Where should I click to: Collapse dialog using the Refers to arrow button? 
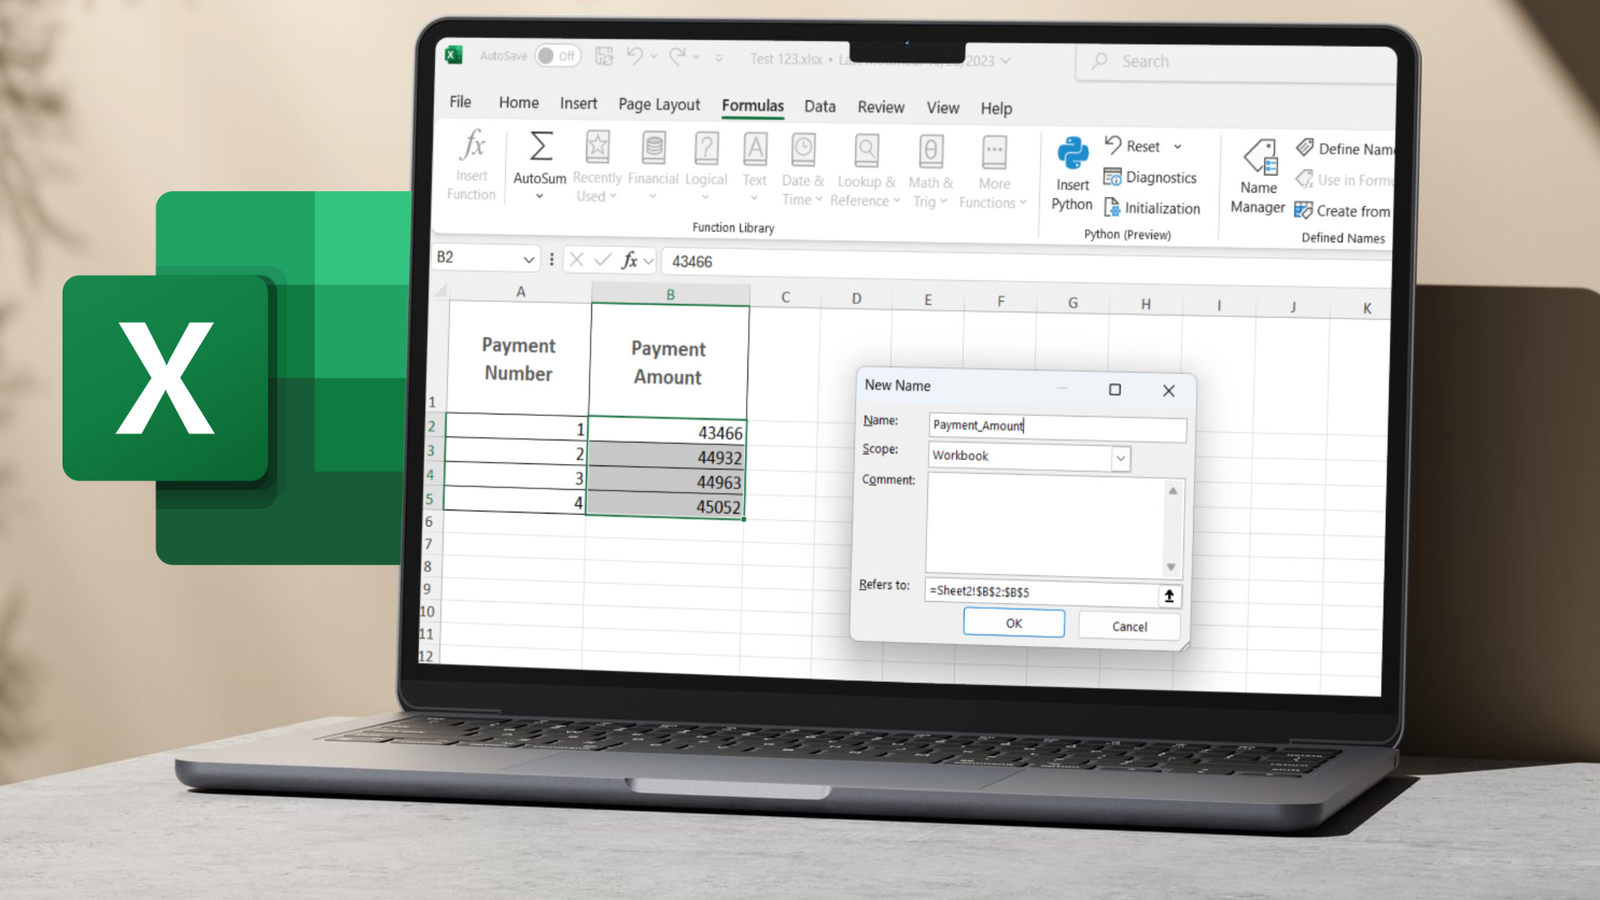1169,596
